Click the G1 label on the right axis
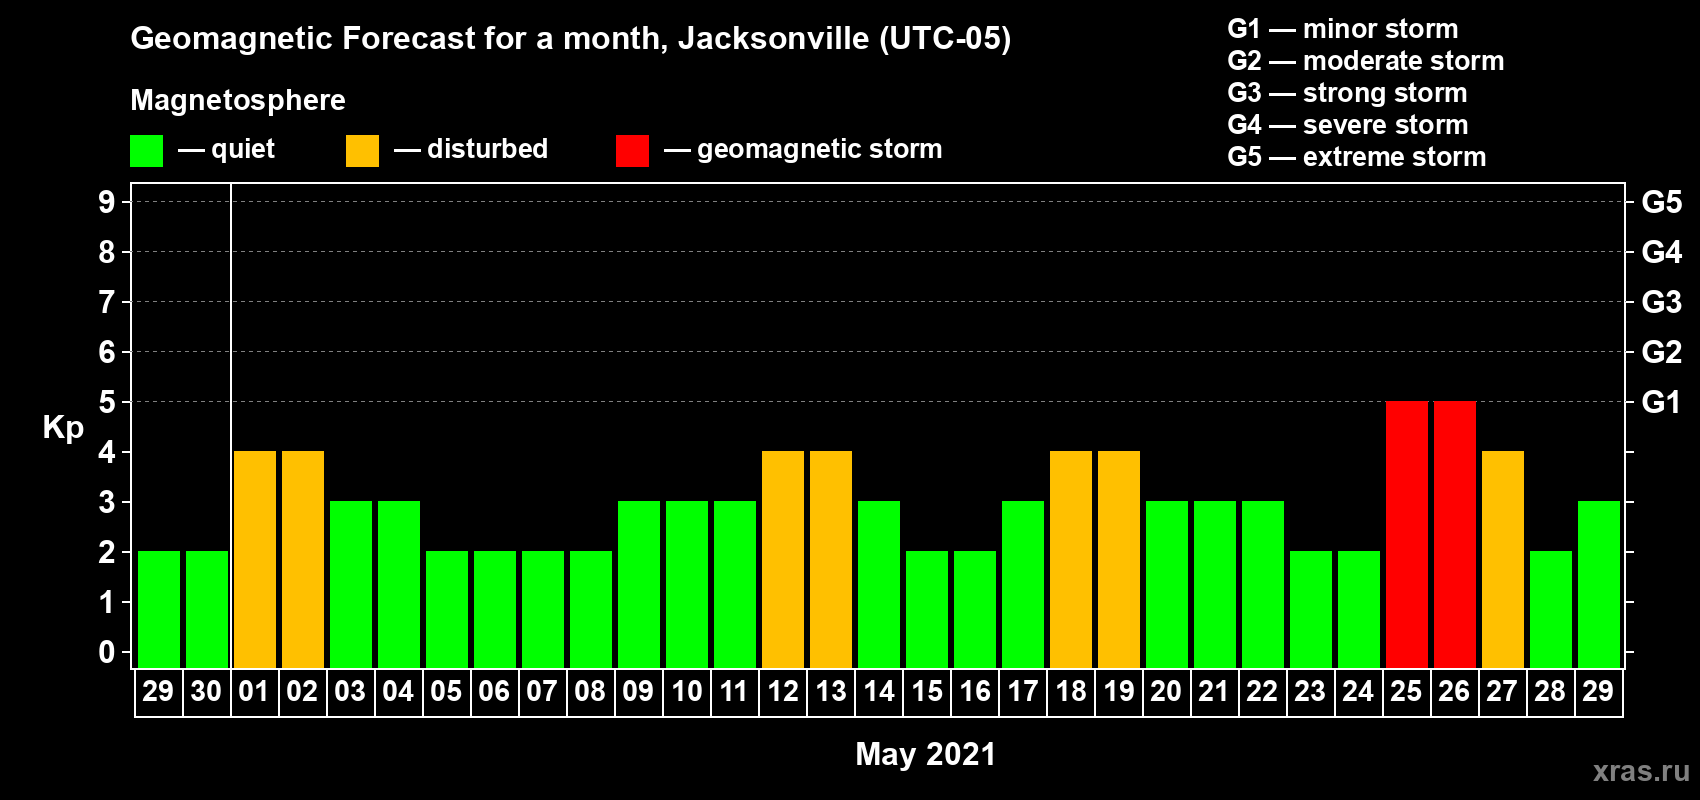Viewport: 1700px width, 800px height. [1661, 402]
